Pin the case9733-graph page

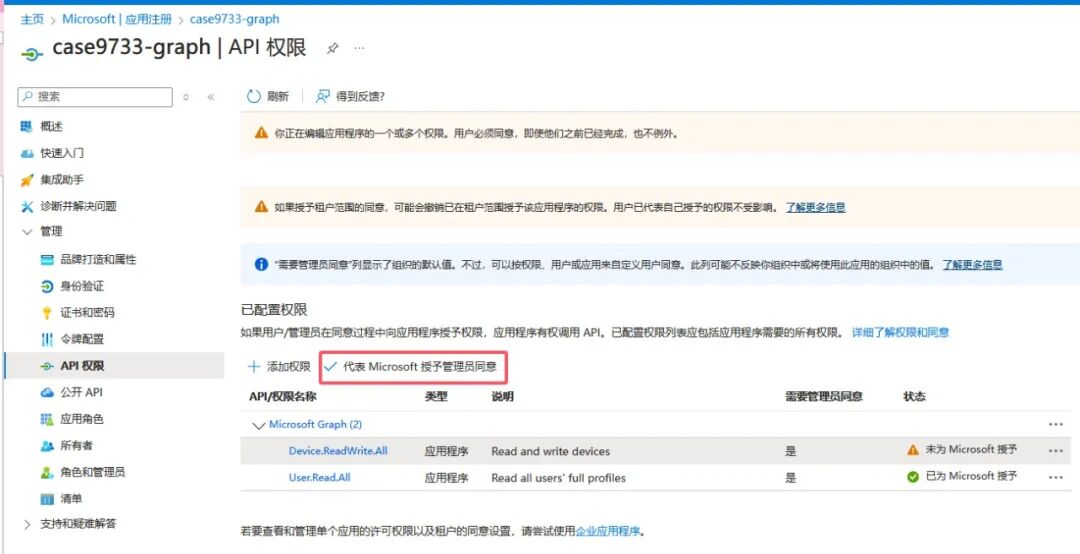(333, 48)
